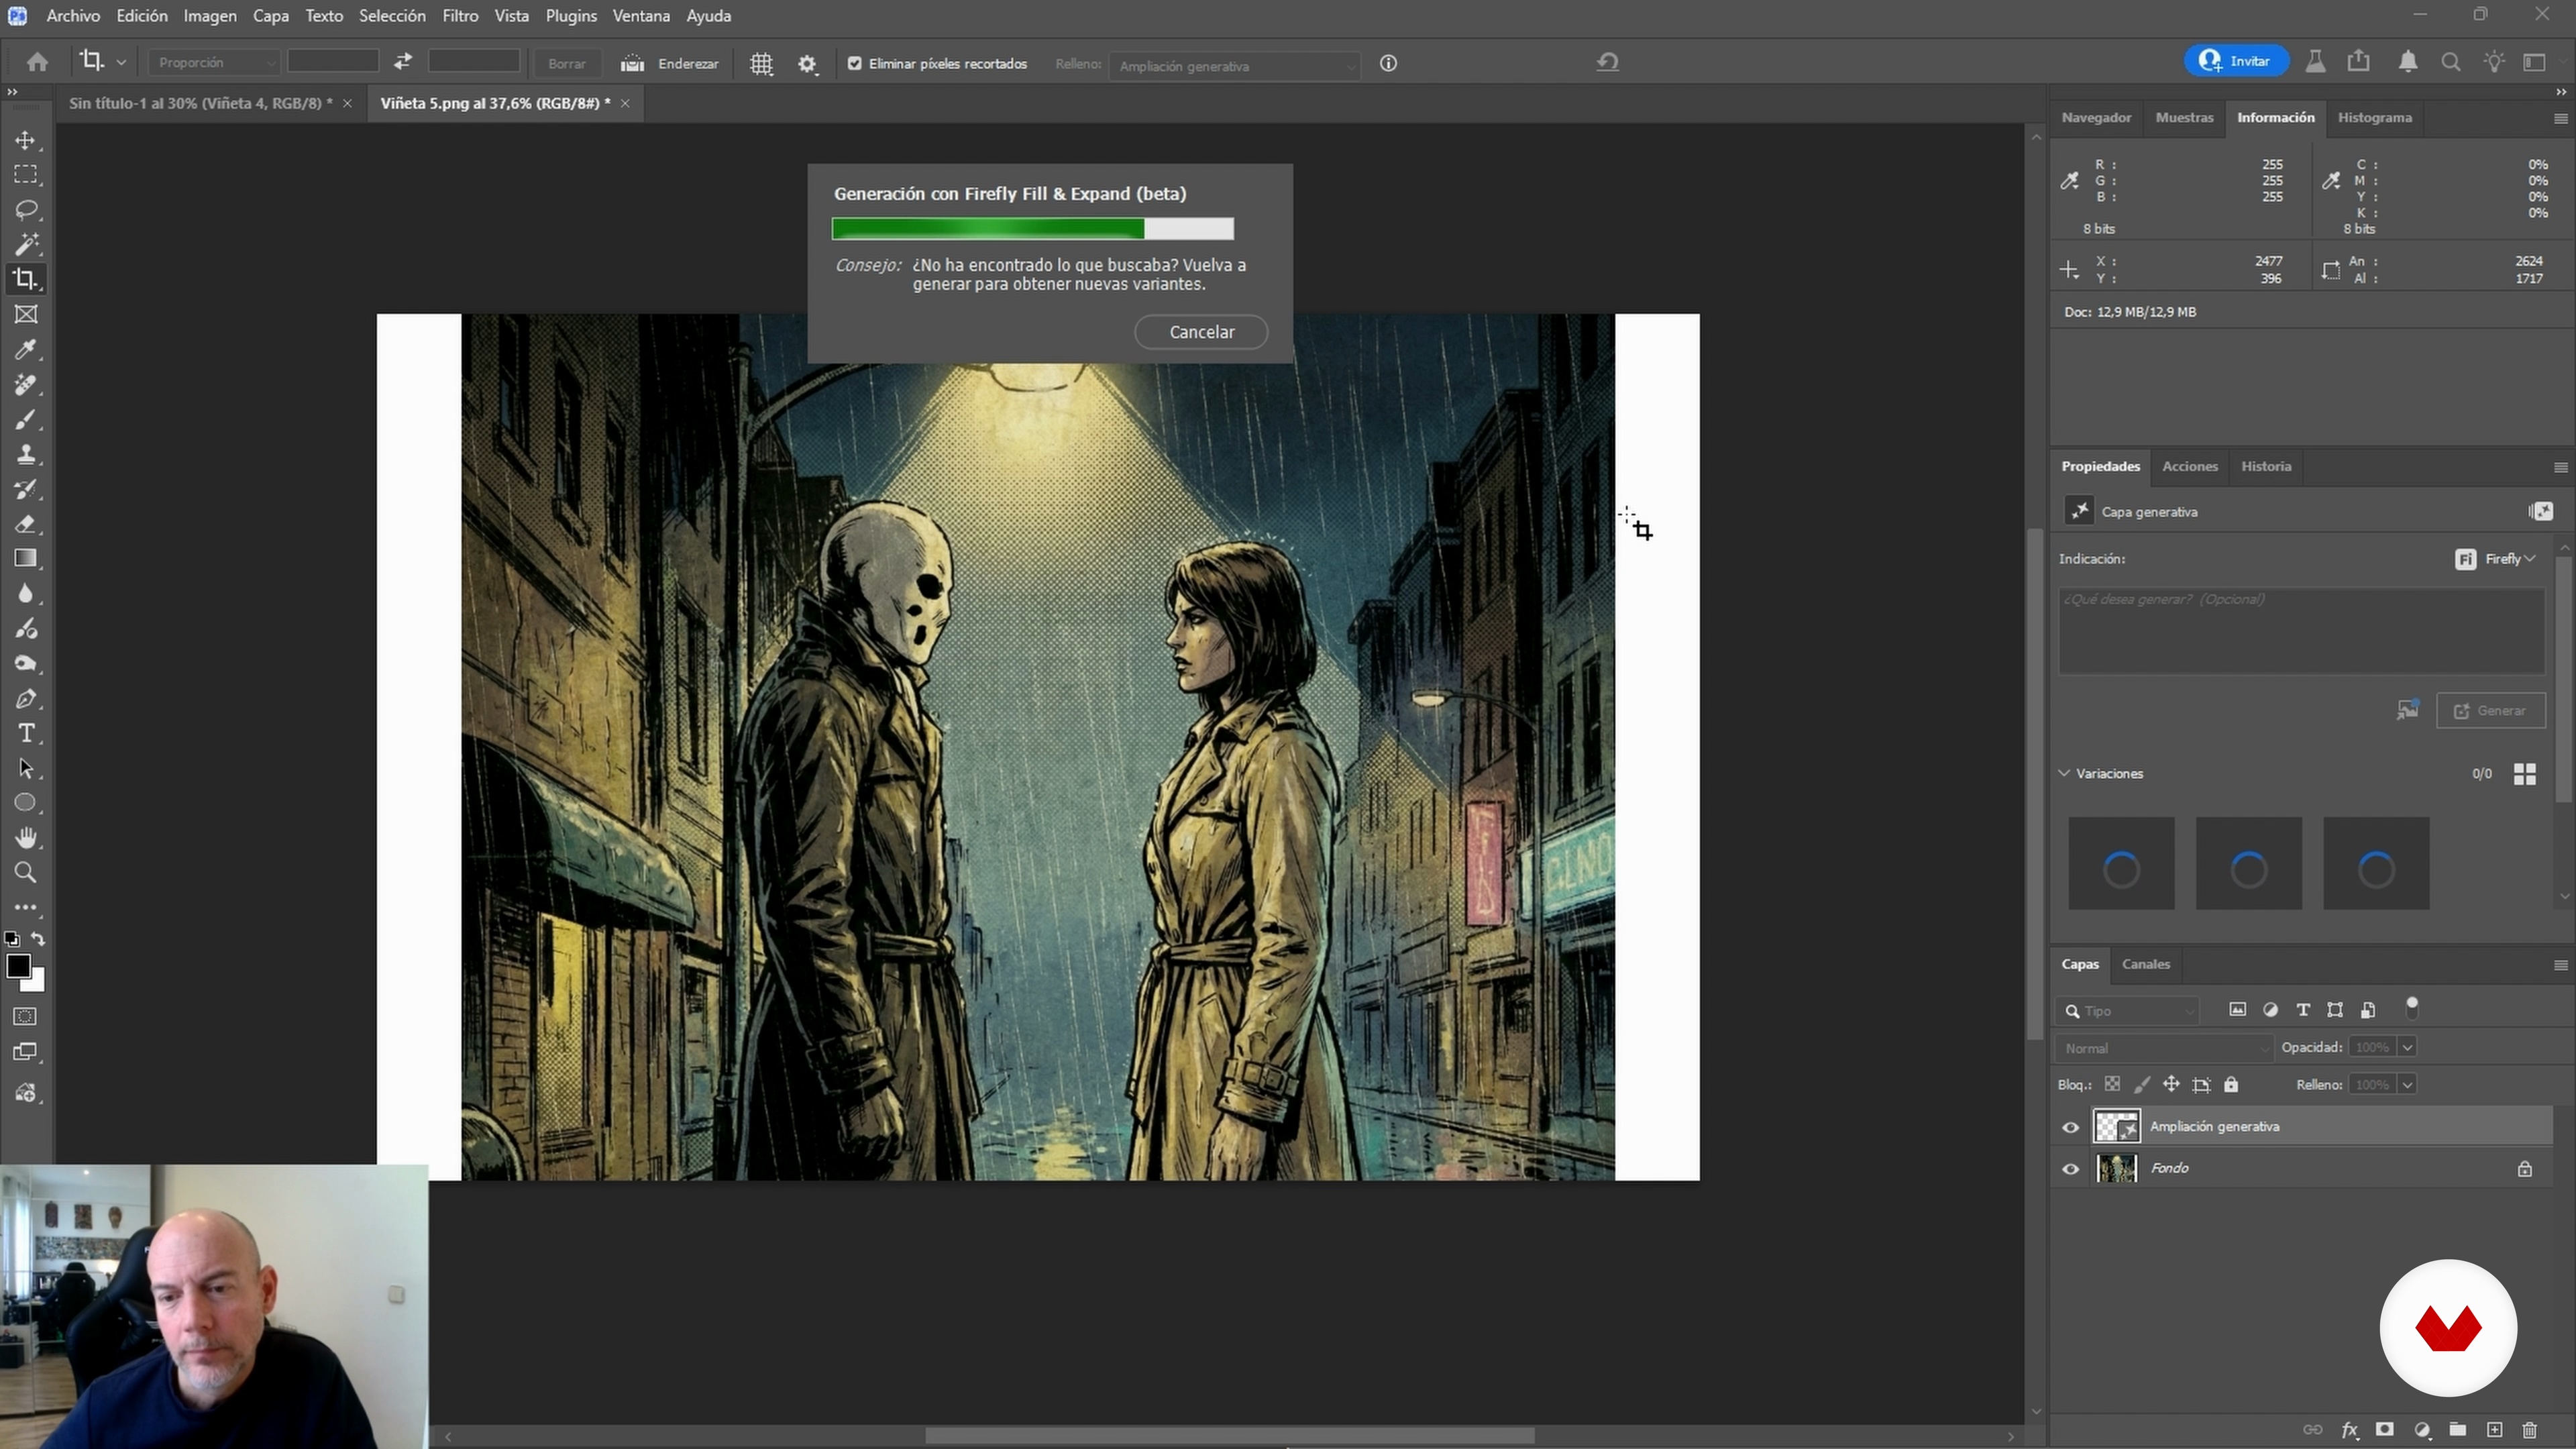Swap width and height crop values
2576x1449 pixels.
[403, 62]
